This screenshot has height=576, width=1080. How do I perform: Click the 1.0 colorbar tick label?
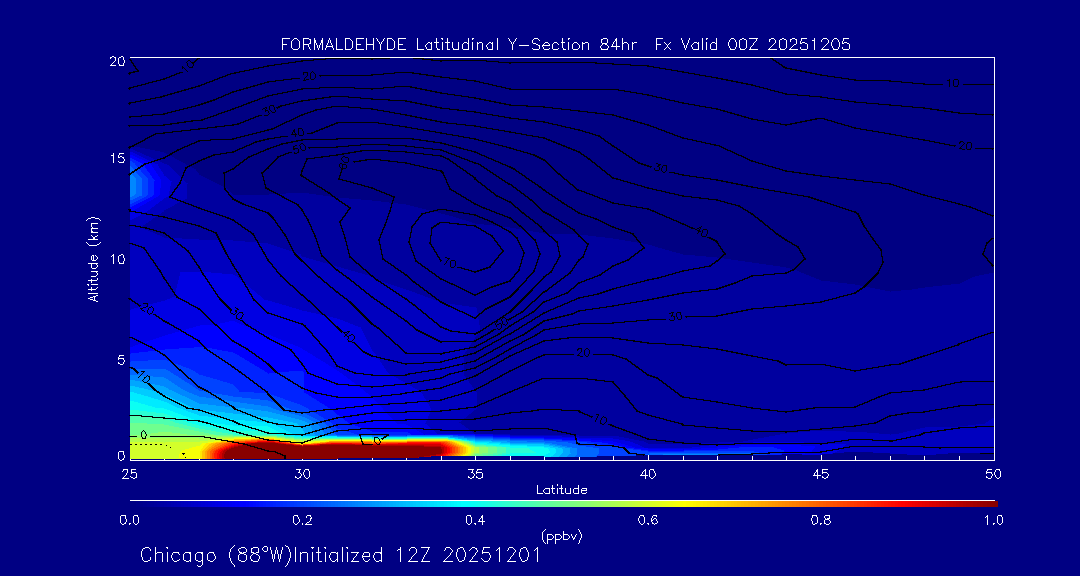(x=994, y=520)
